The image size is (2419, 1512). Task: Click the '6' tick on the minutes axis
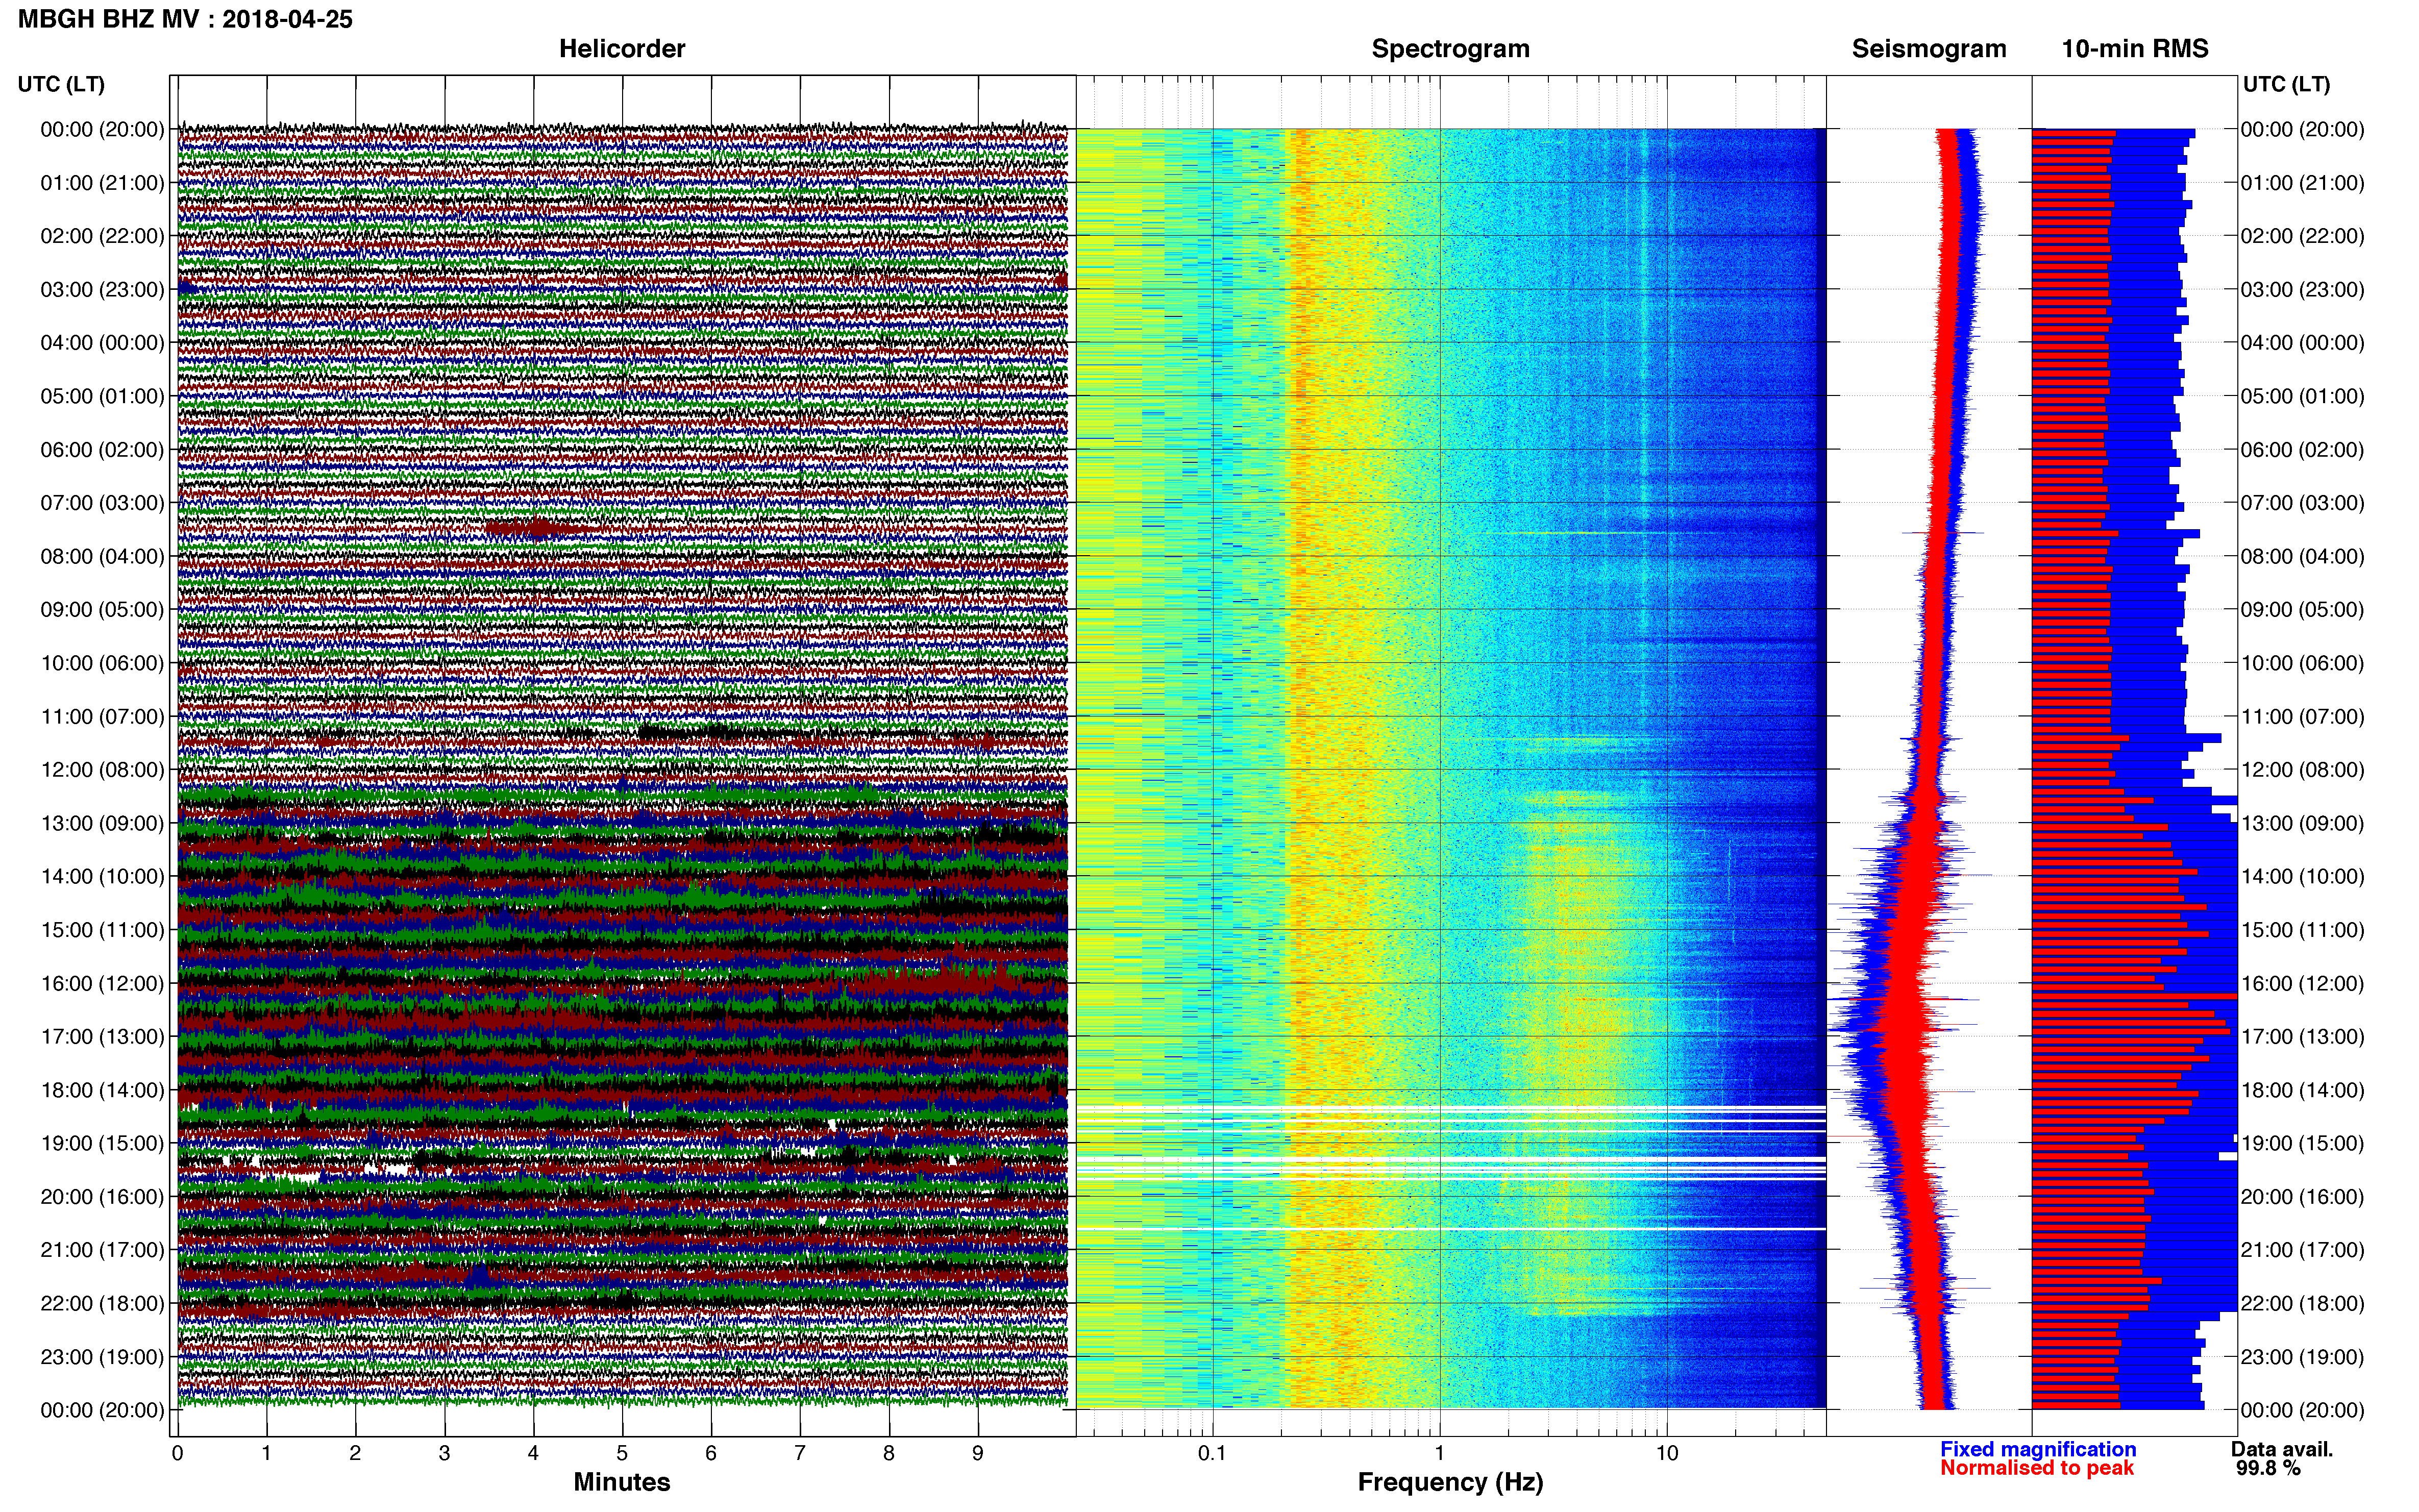point(711,1453)
